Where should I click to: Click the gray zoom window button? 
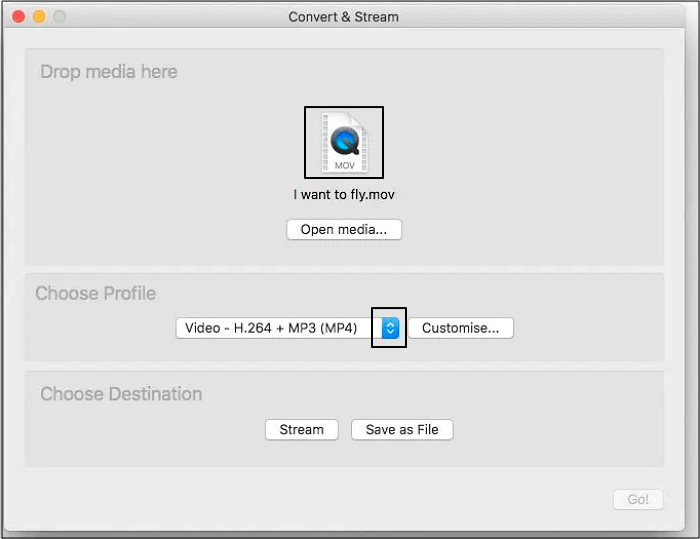tap(59, 17)
